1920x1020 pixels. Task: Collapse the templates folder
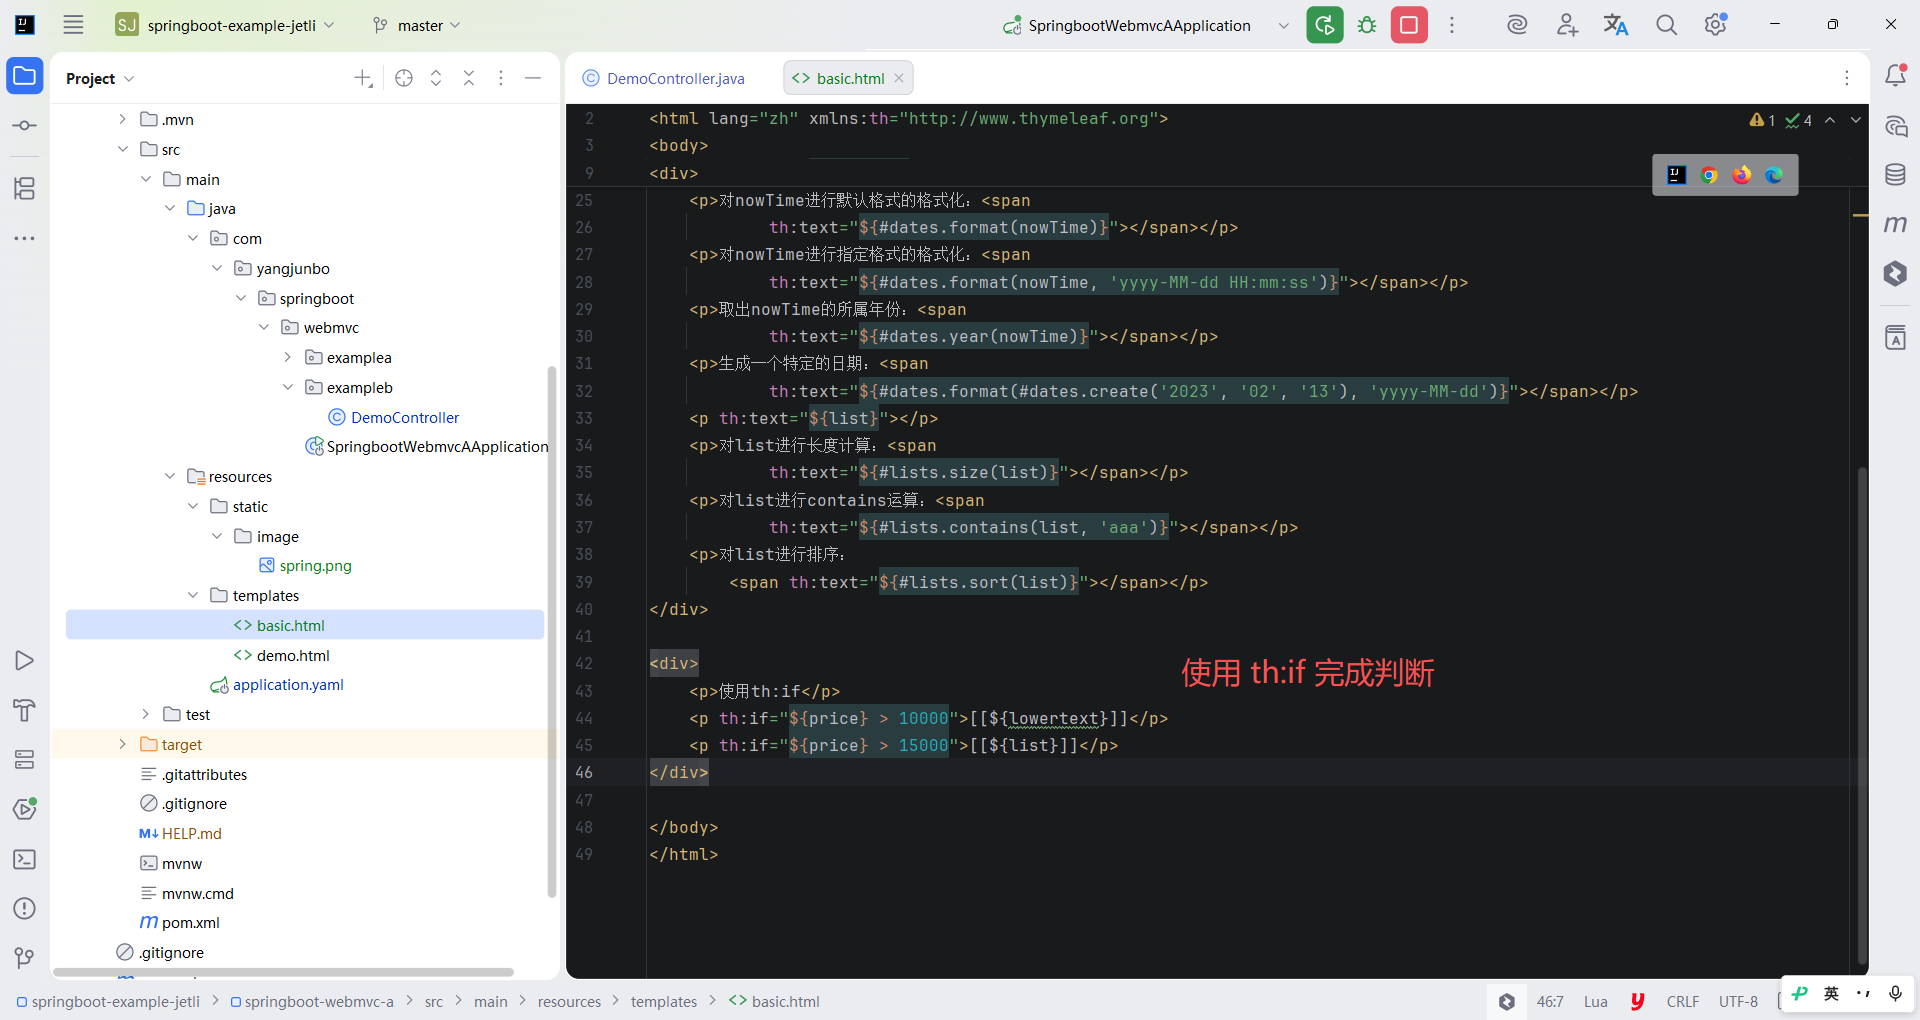pyautogui.click(x=193, y=595)
